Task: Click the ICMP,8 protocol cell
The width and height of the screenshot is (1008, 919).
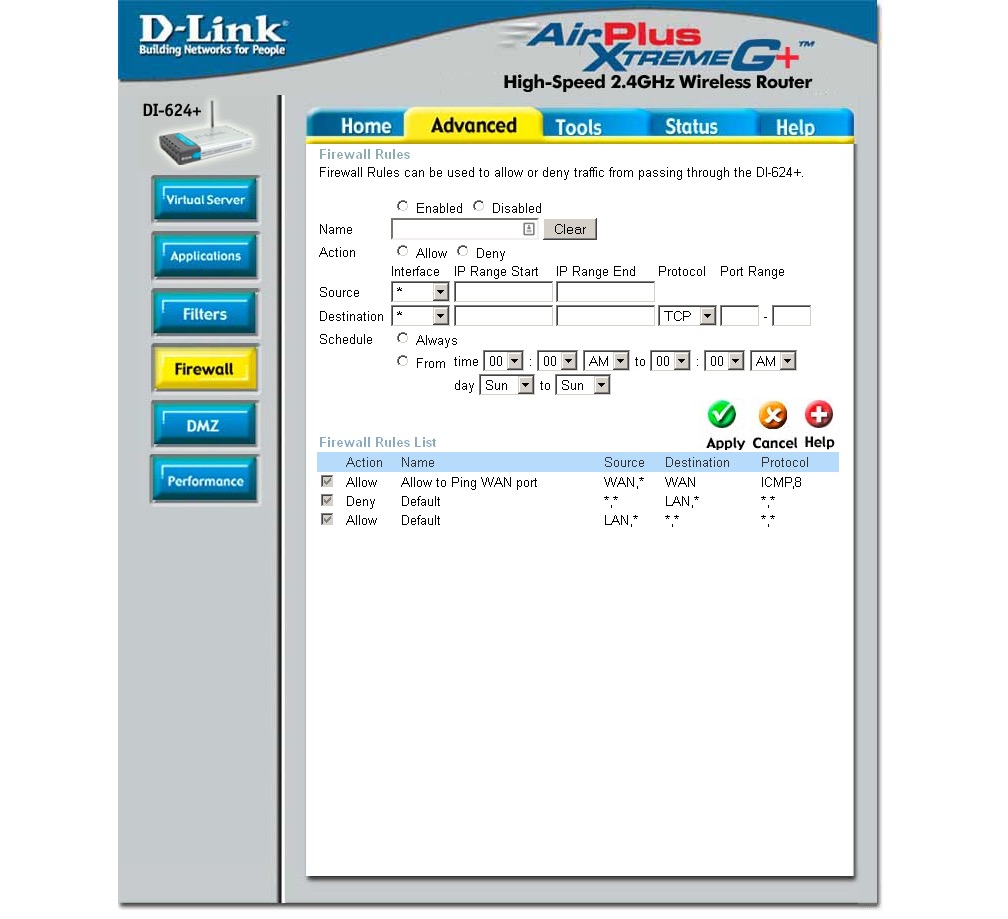Action: (781, 482)
